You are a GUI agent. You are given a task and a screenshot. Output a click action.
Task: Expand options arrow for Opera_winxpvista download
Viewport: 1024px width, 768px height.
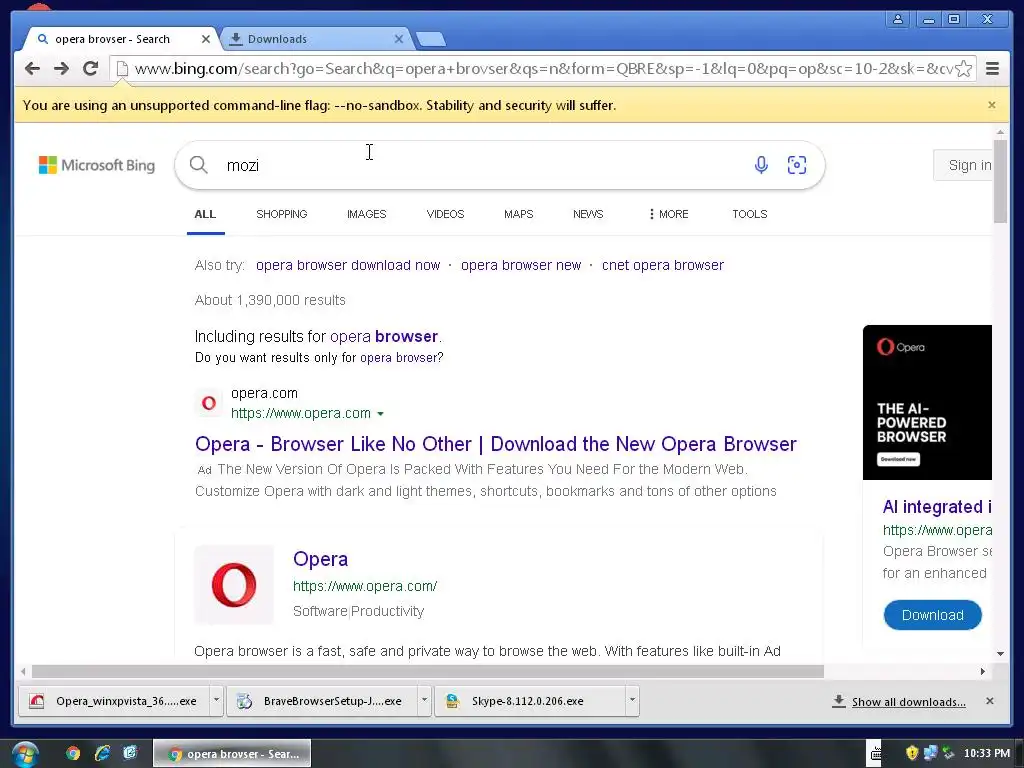coord(216,701)
